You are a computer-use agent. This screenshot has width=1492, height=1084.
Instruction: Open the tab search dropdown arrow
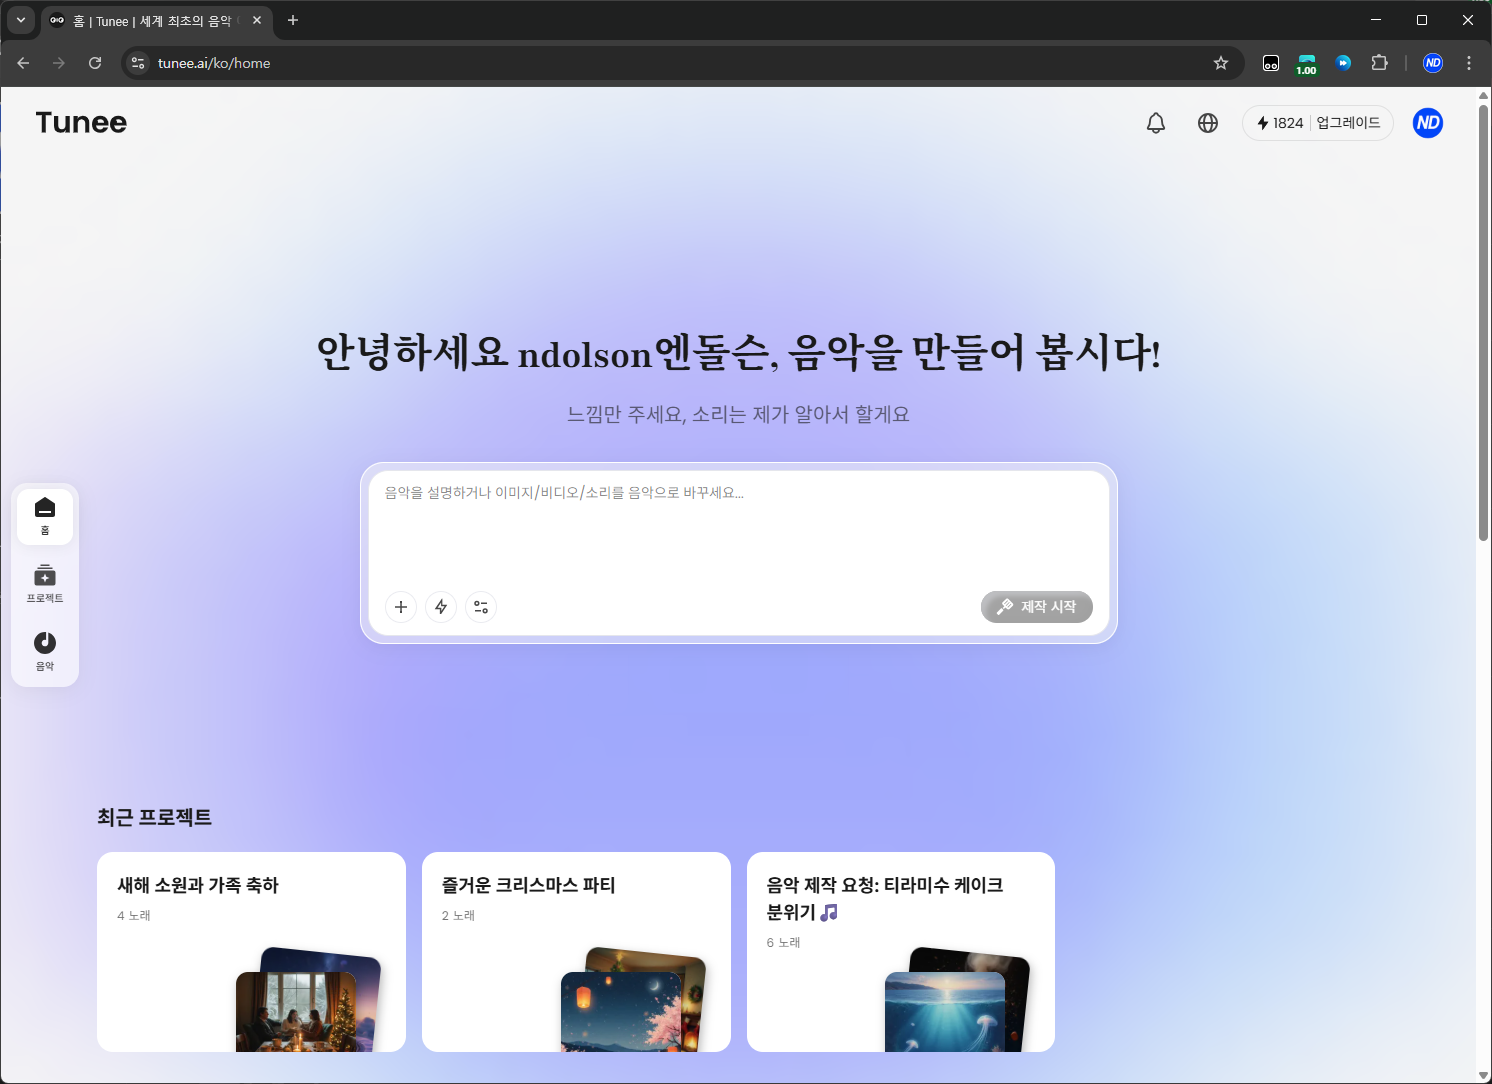pyautogui.click(x=20, y=20)
